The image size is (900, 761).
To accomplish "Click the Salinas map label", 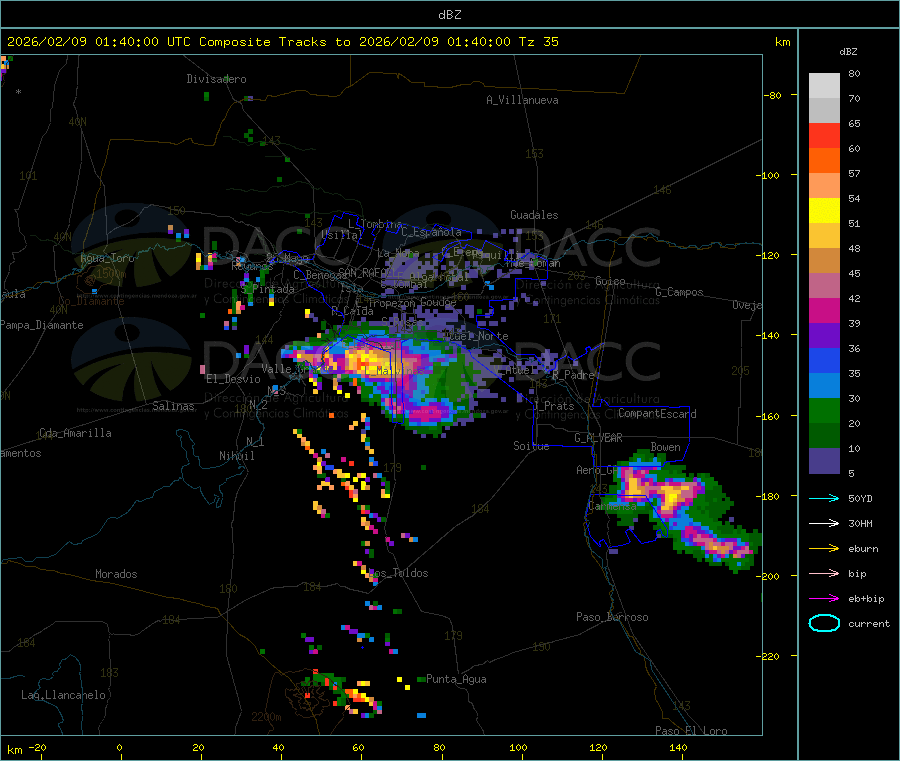I will [173, 406].
